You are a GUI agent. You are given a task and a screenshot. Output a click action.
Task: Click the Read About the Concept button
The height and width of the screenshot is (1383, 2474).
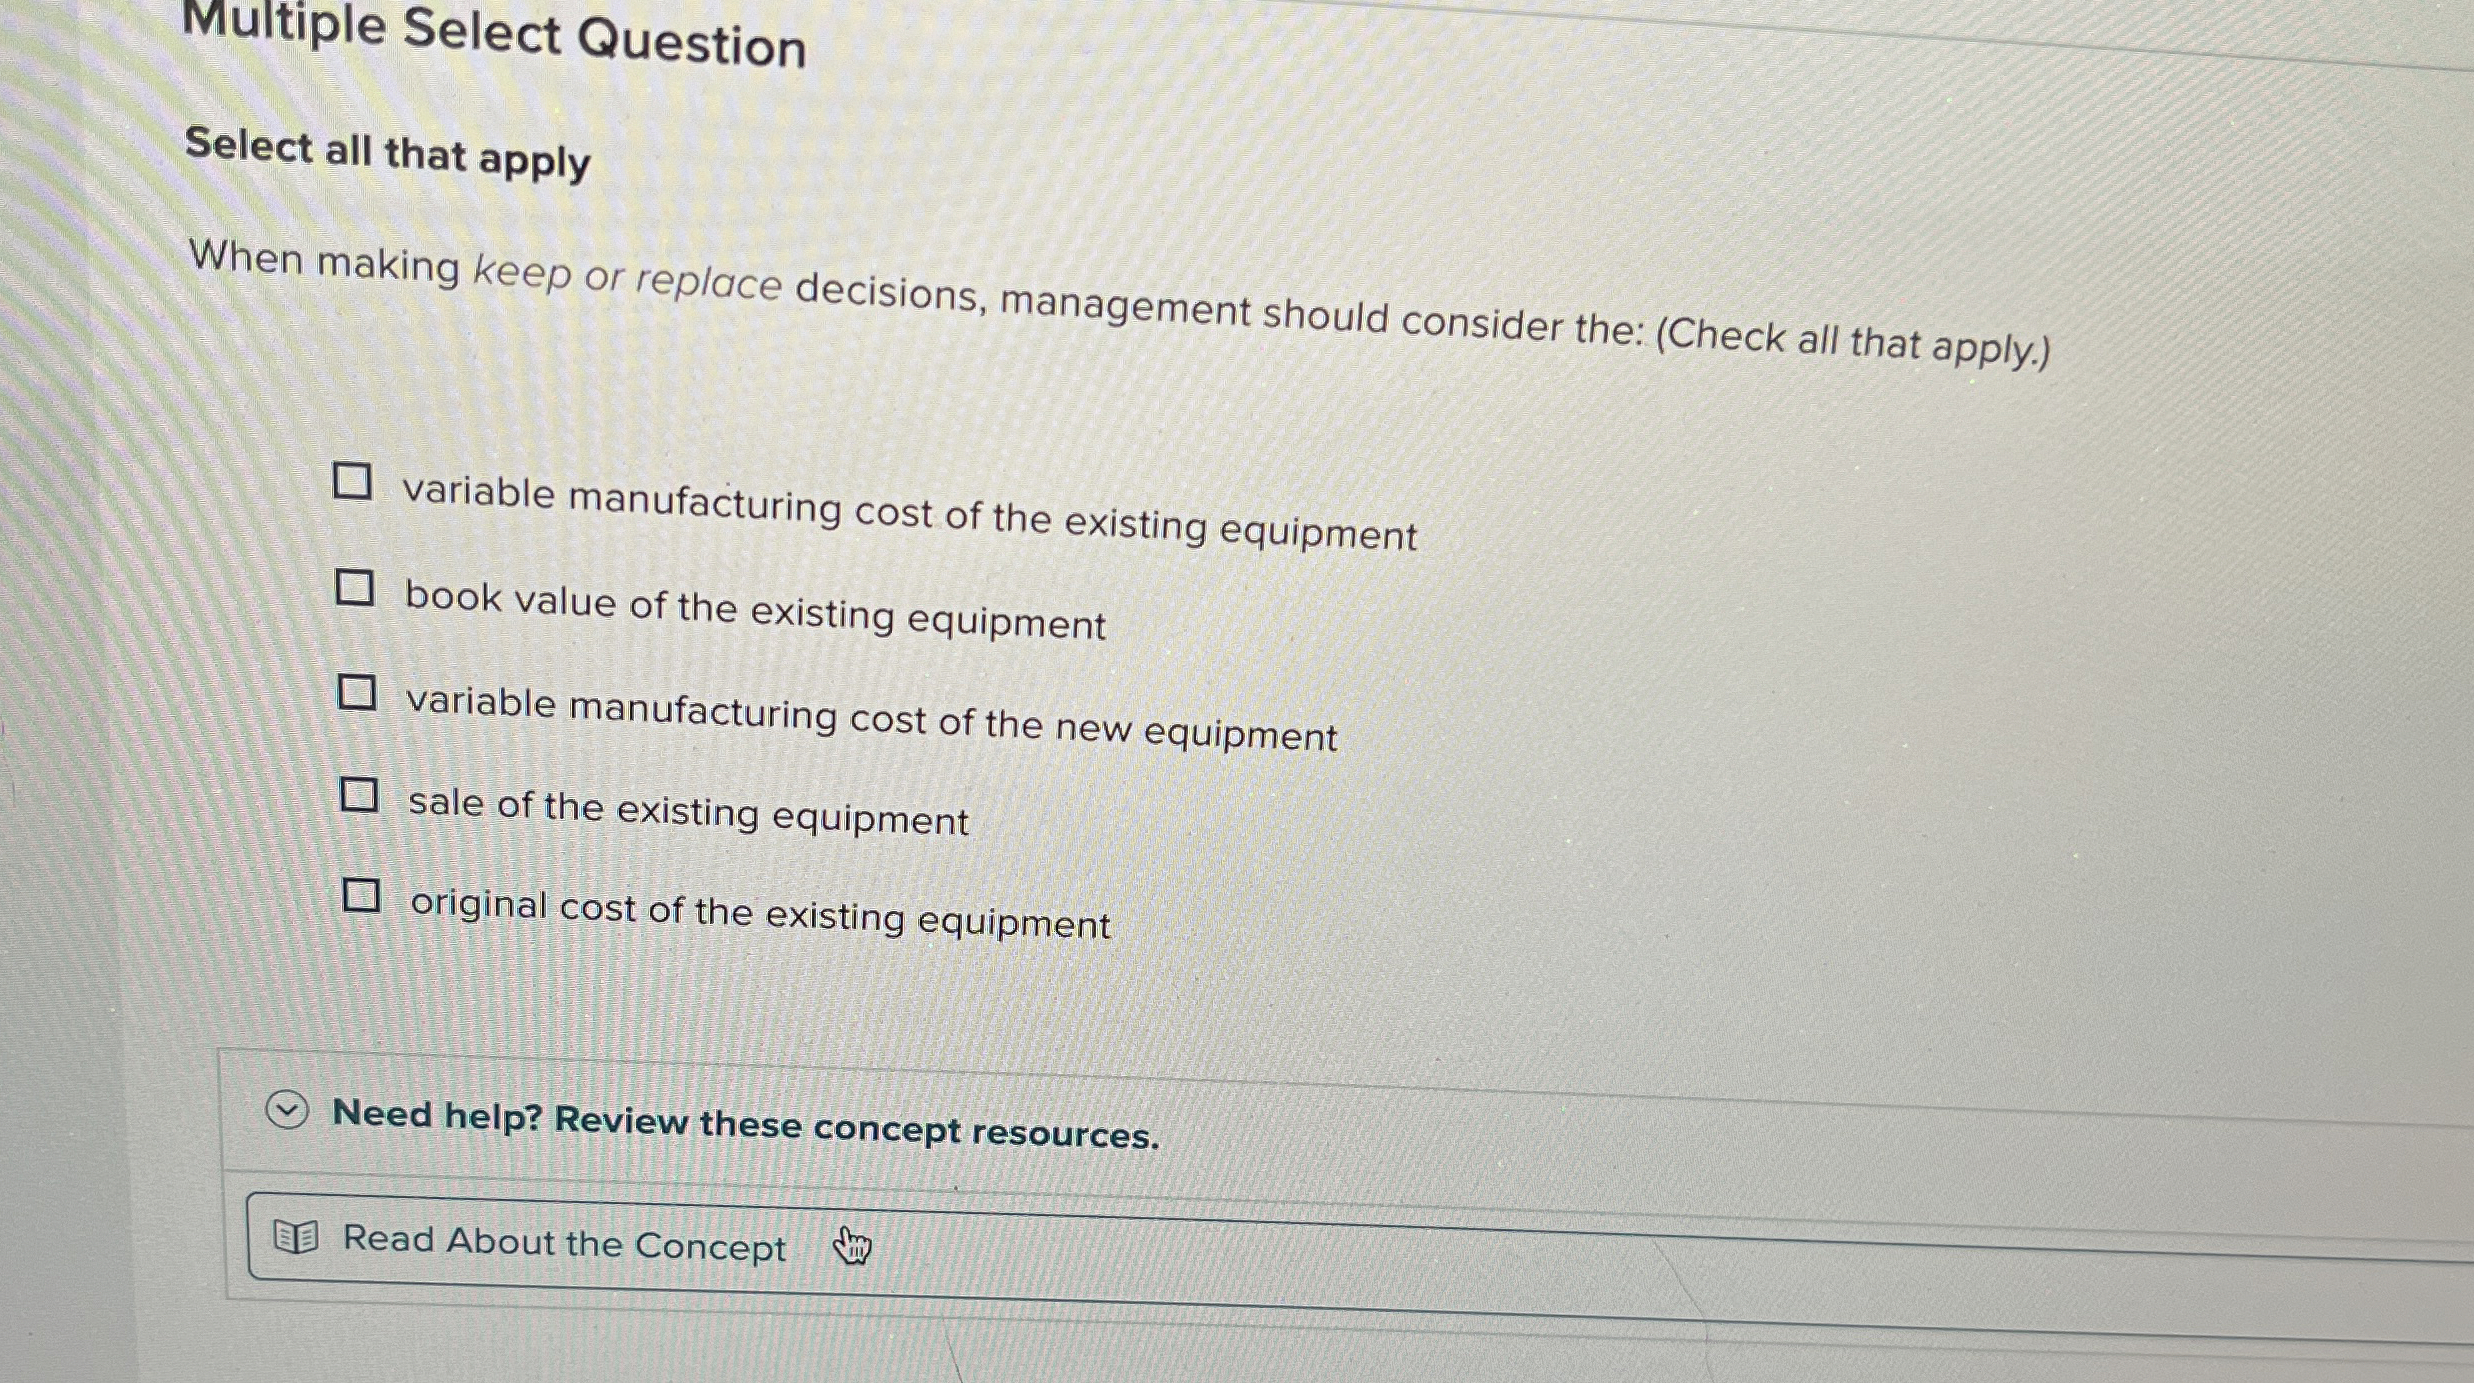point(560,1244)
